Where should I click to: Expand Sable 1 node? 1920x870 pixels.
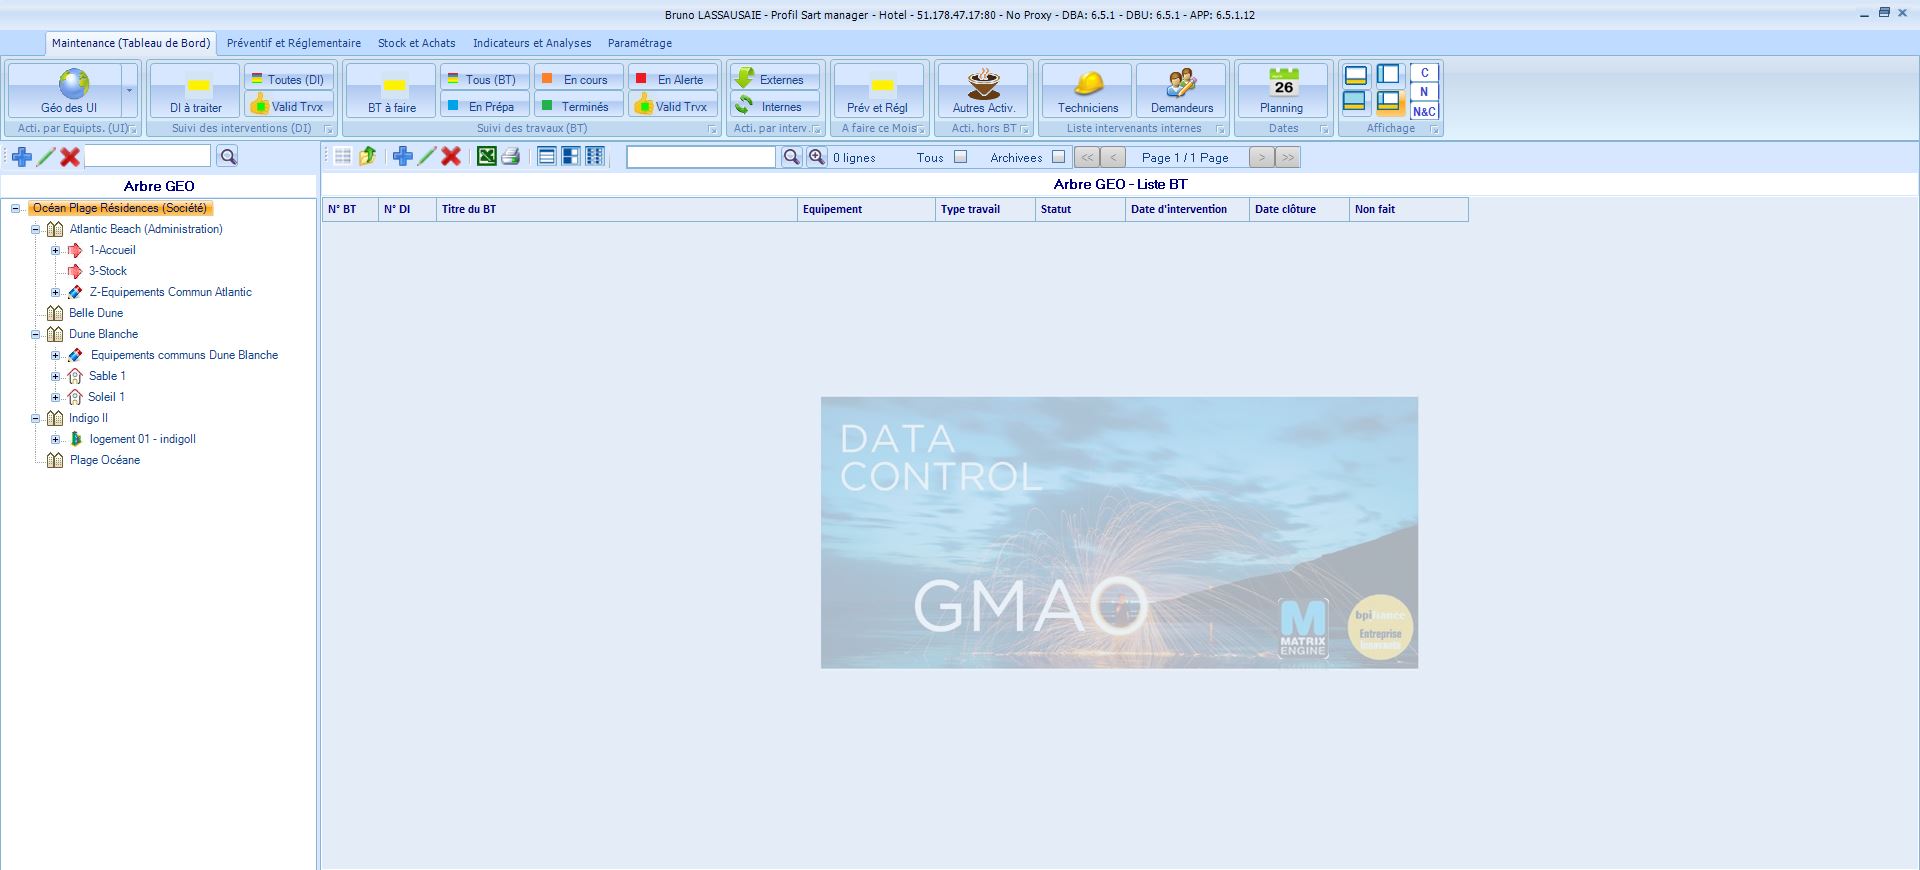56,376
